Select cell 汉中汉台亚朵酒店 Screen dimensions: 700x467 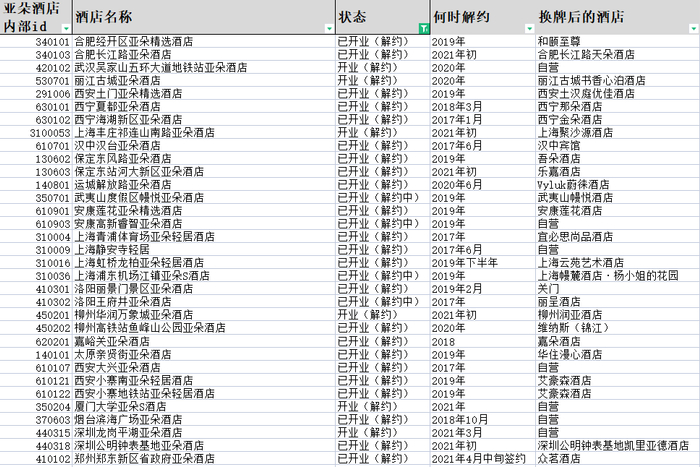pyautogui.click(x=204, y=146)
